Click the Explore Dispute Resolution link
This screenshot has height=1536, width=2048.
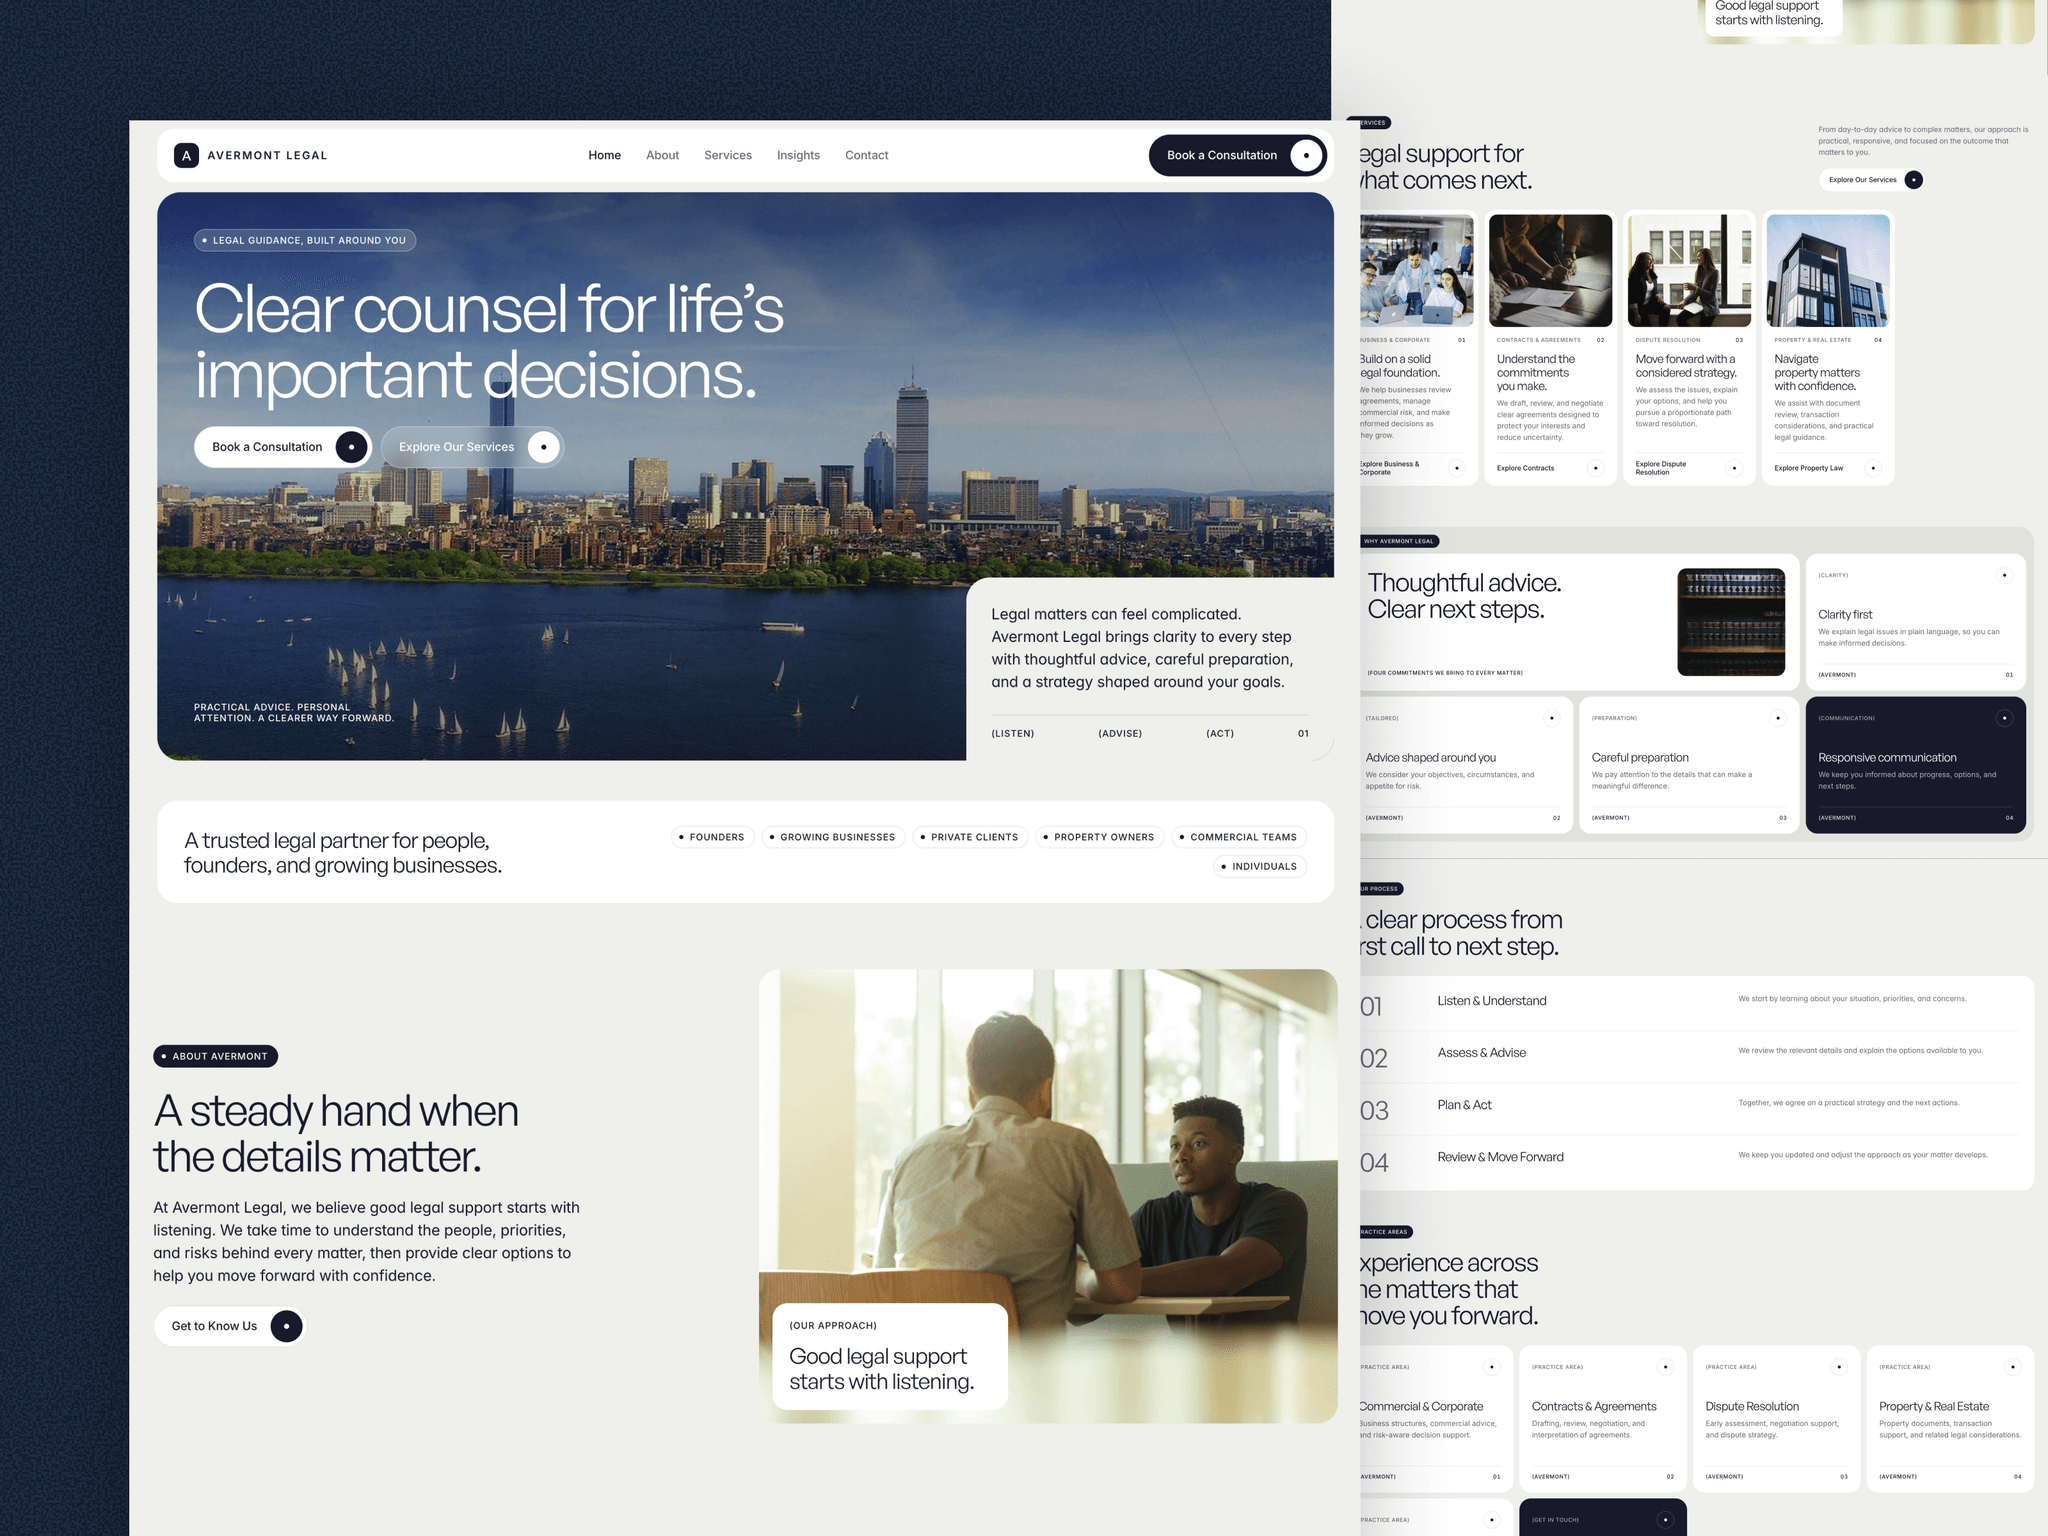[x=1661, y=468]
